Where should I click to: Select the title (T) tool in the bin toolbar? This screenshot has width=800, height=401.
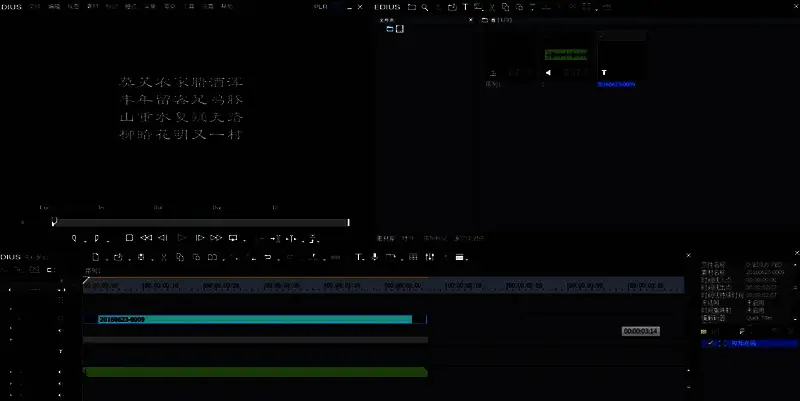[465, 7]
